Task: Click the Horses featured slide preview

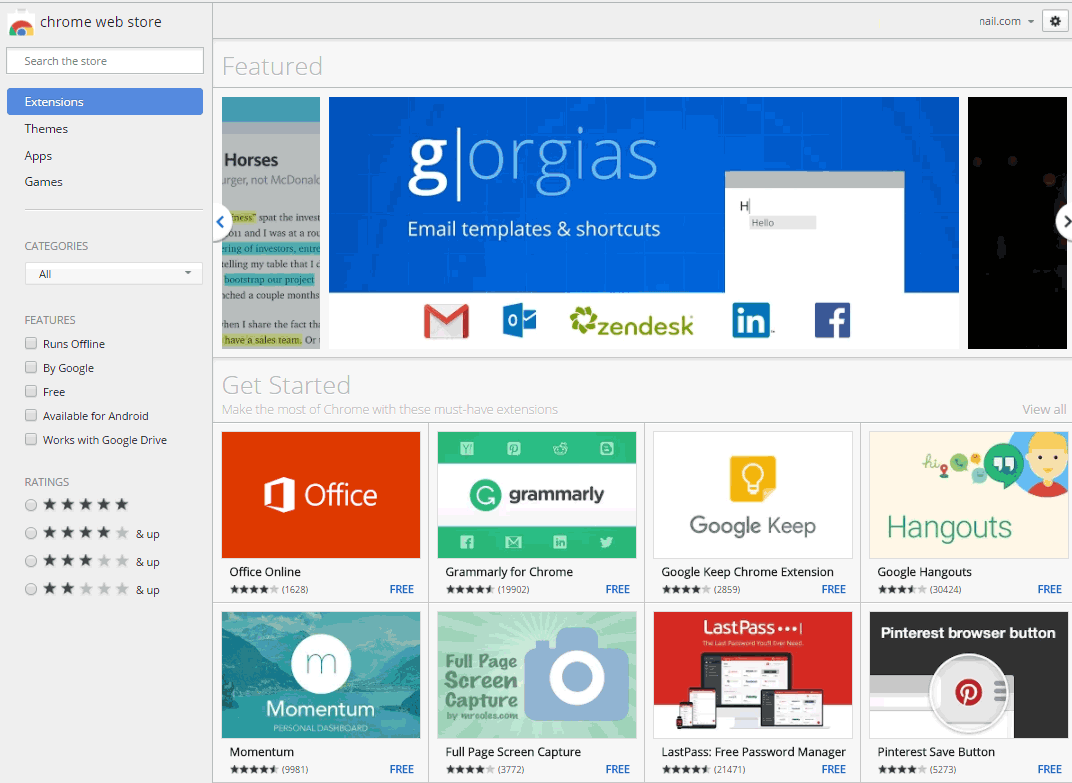Action: [x=271, y=223]
